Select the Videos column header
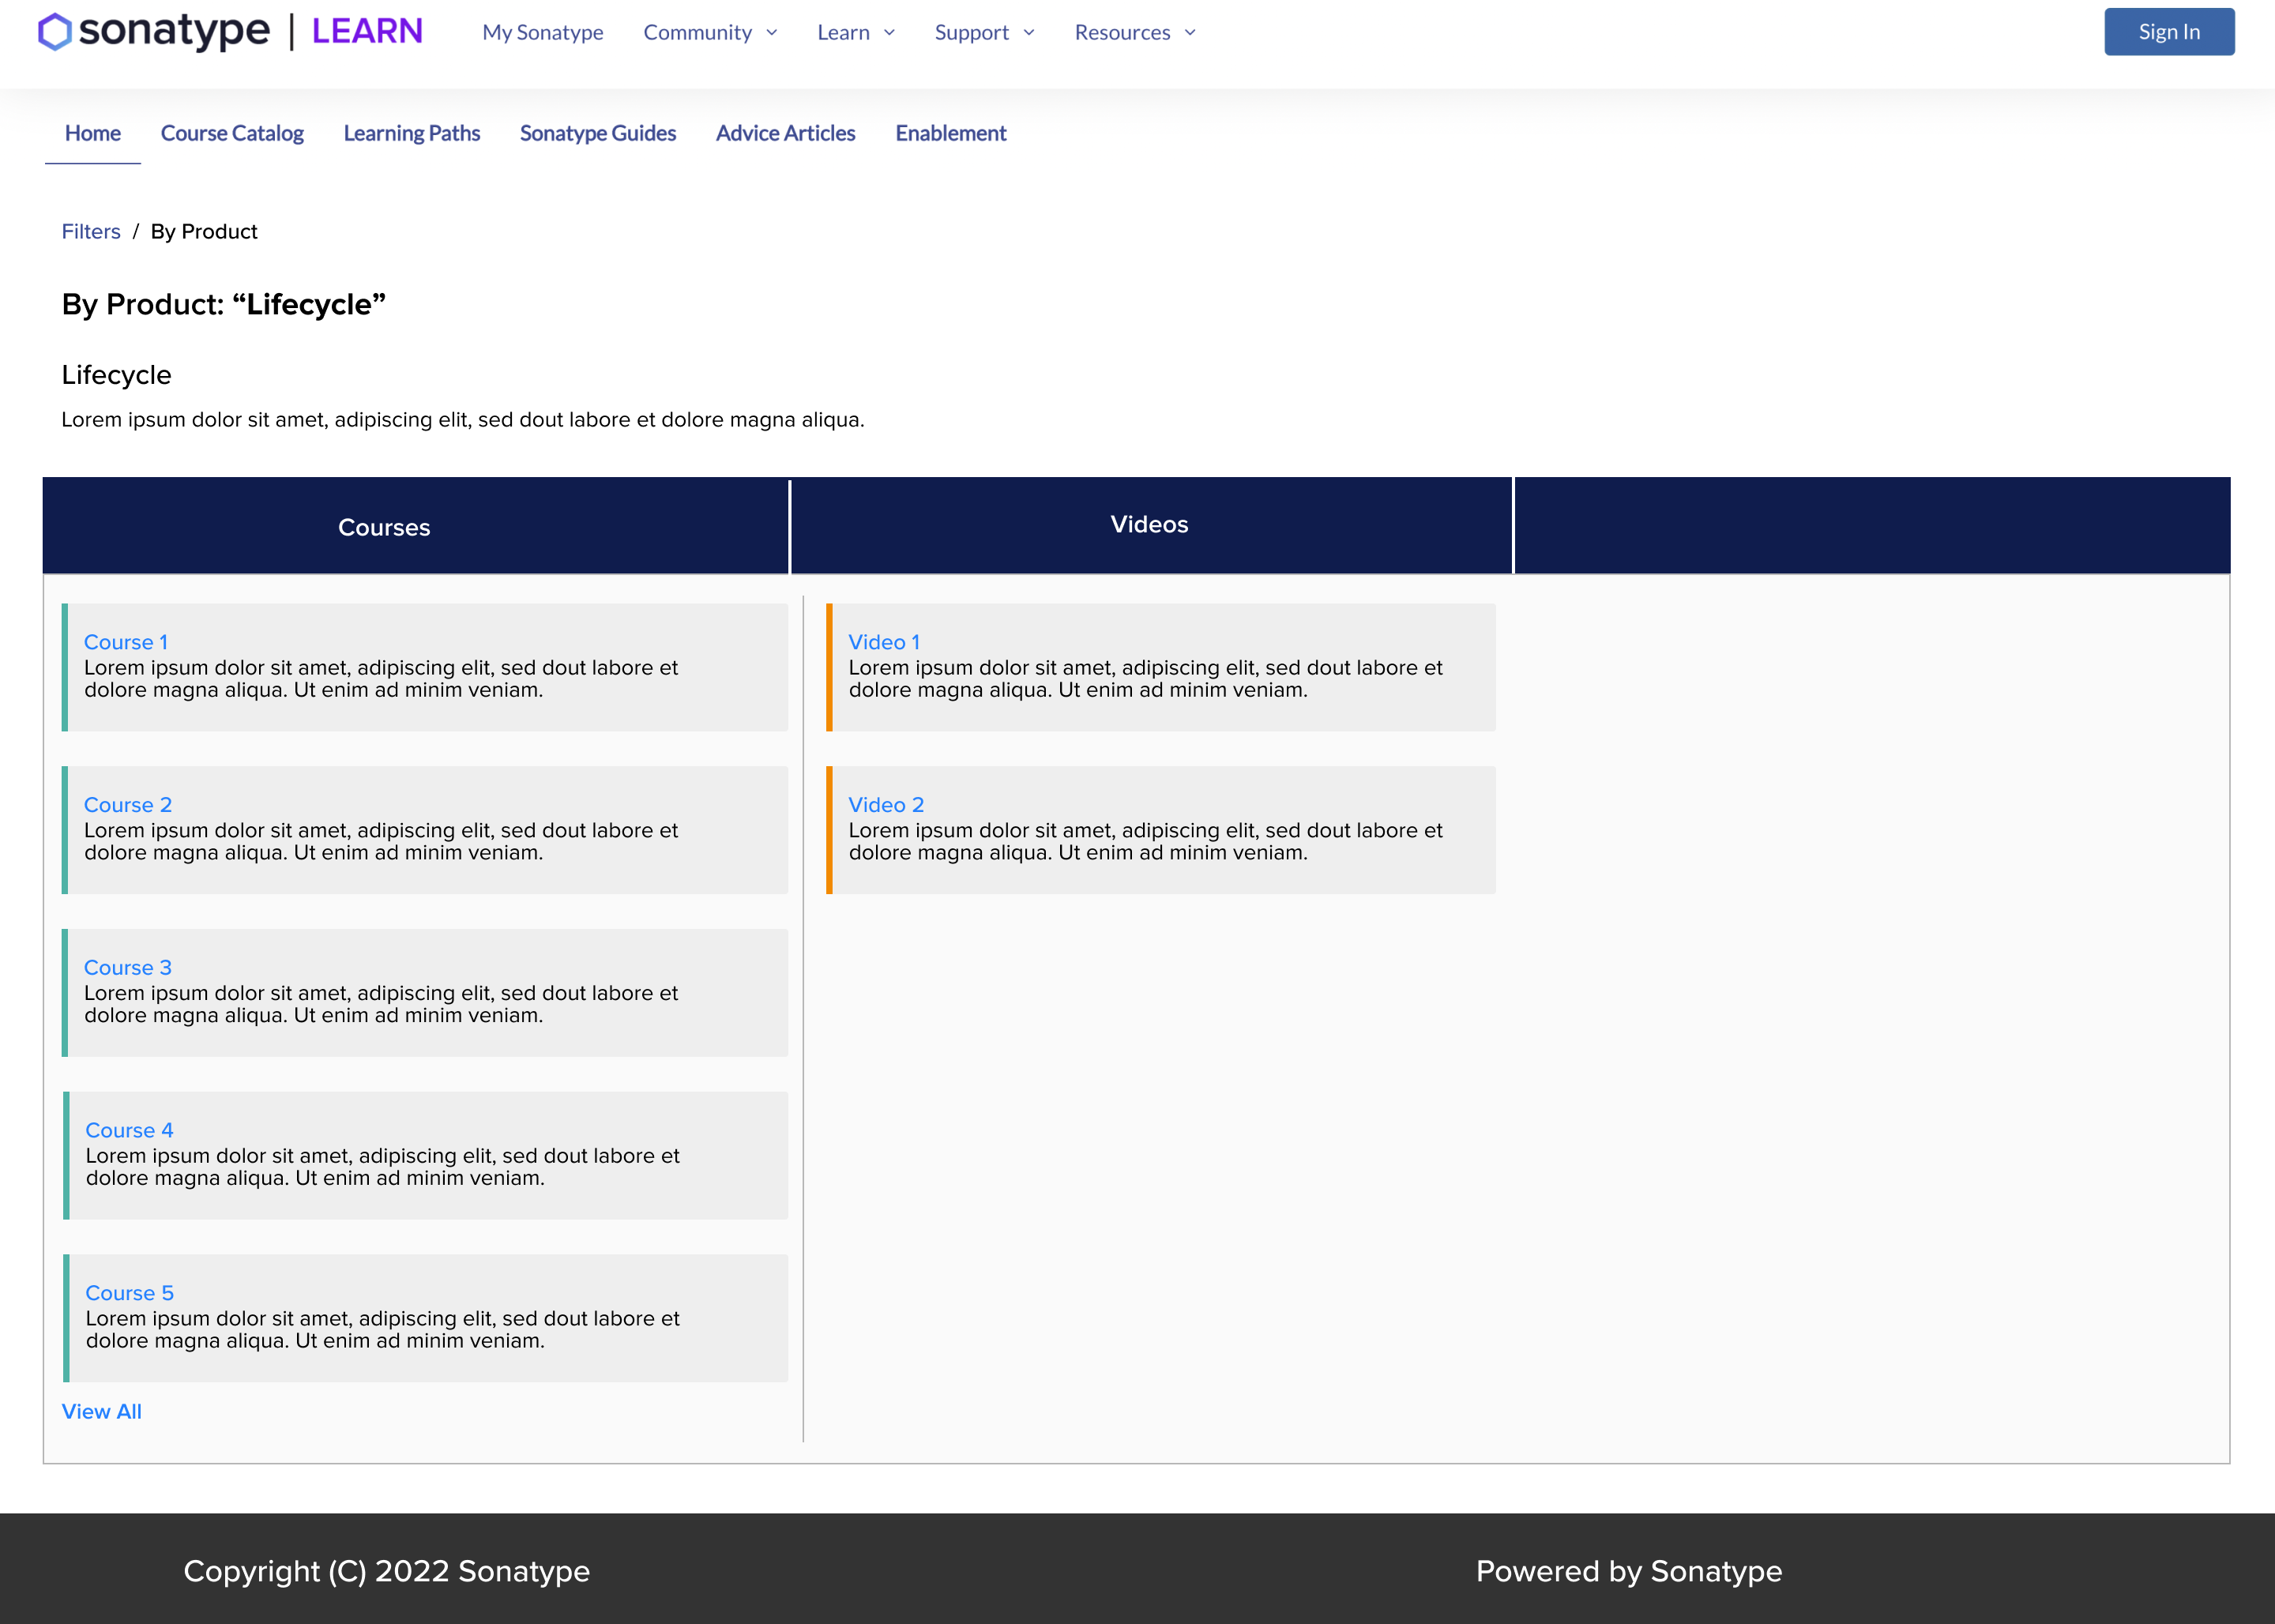This screenshot has height=1624, width=2275. (1151, 525)
